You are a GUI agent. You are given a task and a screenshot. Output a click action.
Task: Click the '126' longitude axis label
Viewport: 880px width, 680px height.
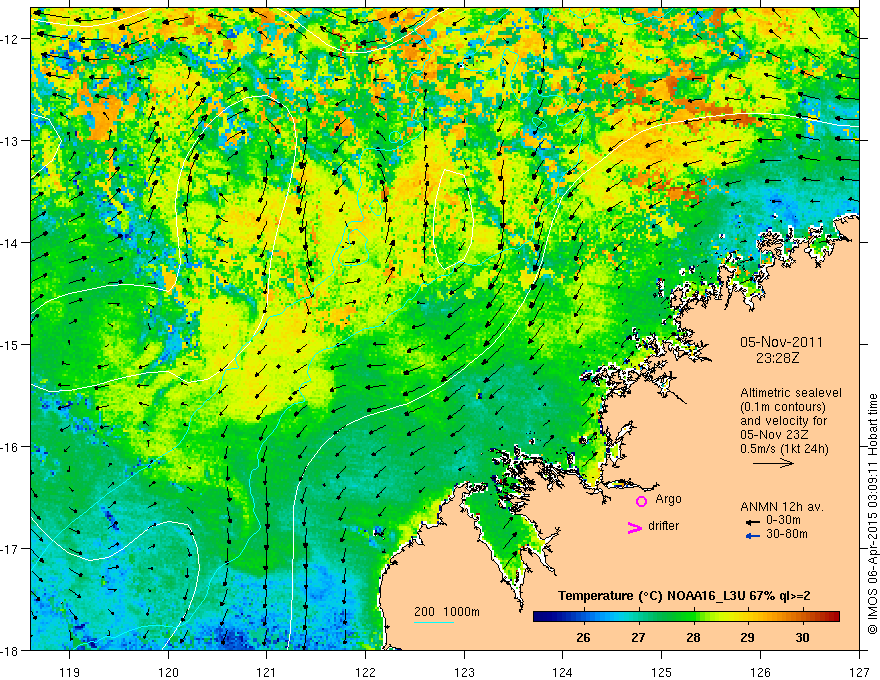pyautogui.click(x=760, y=672)
